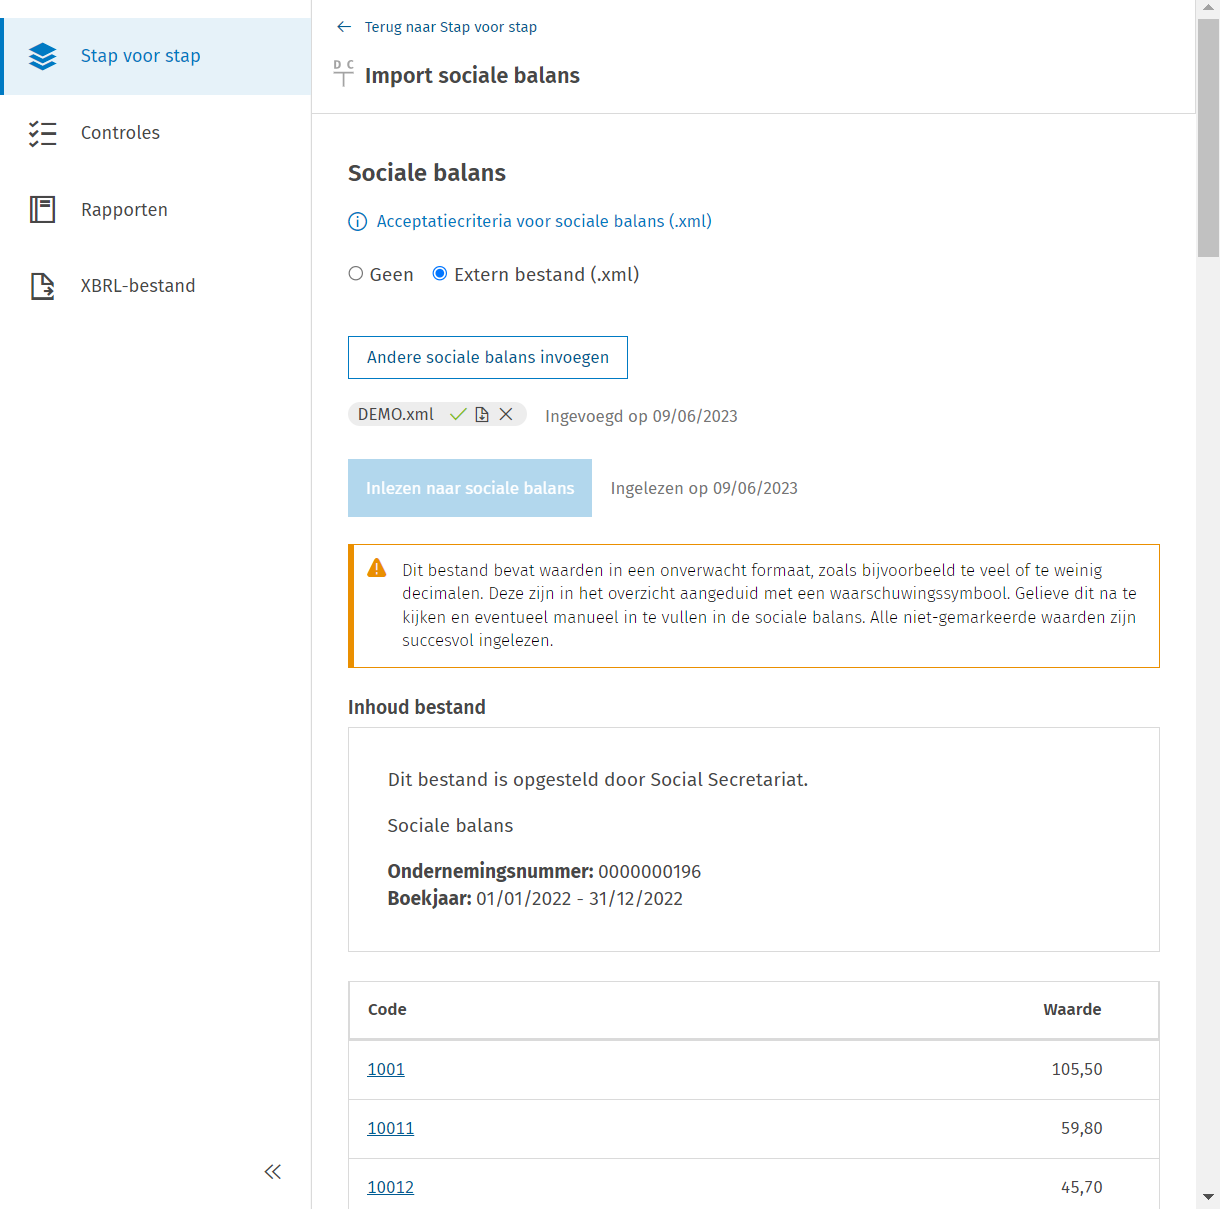The width and height of the screenshot is (1220, 1209).
Task: Click the Stap voor stap layers icon
Action: point(43,56)
